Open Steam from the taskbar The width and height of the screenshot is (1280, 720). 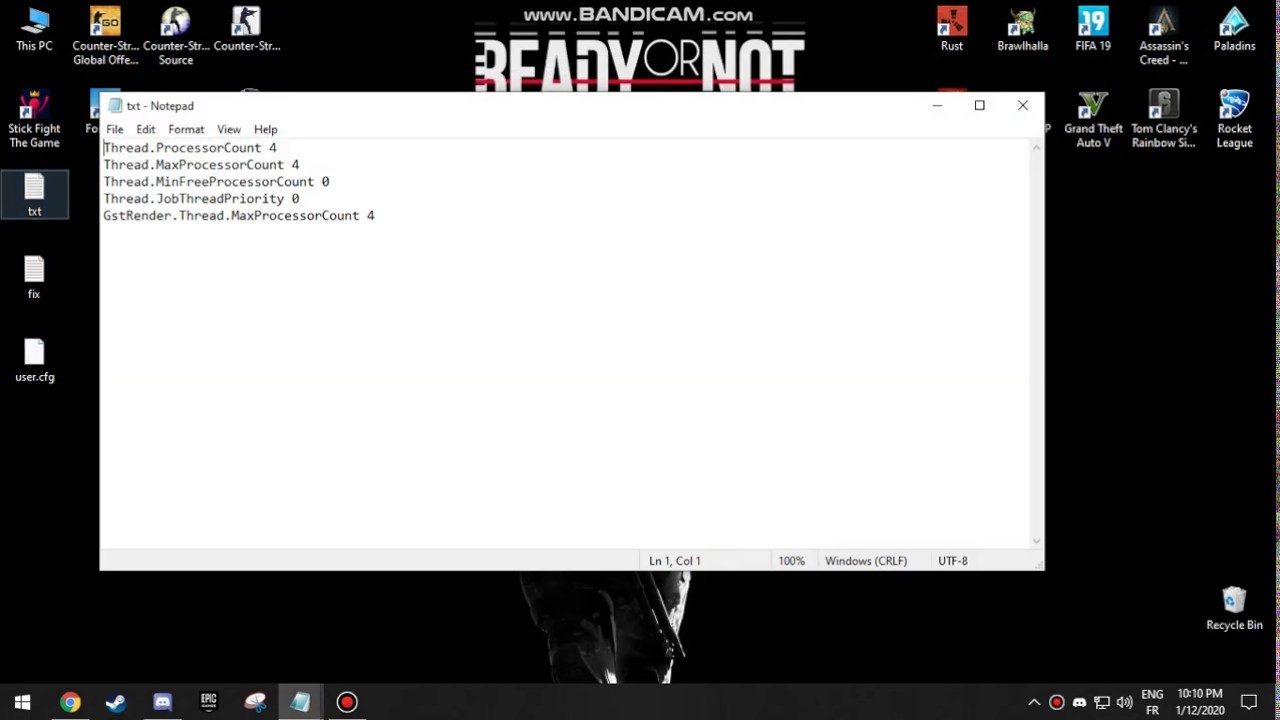pos(116,702)
